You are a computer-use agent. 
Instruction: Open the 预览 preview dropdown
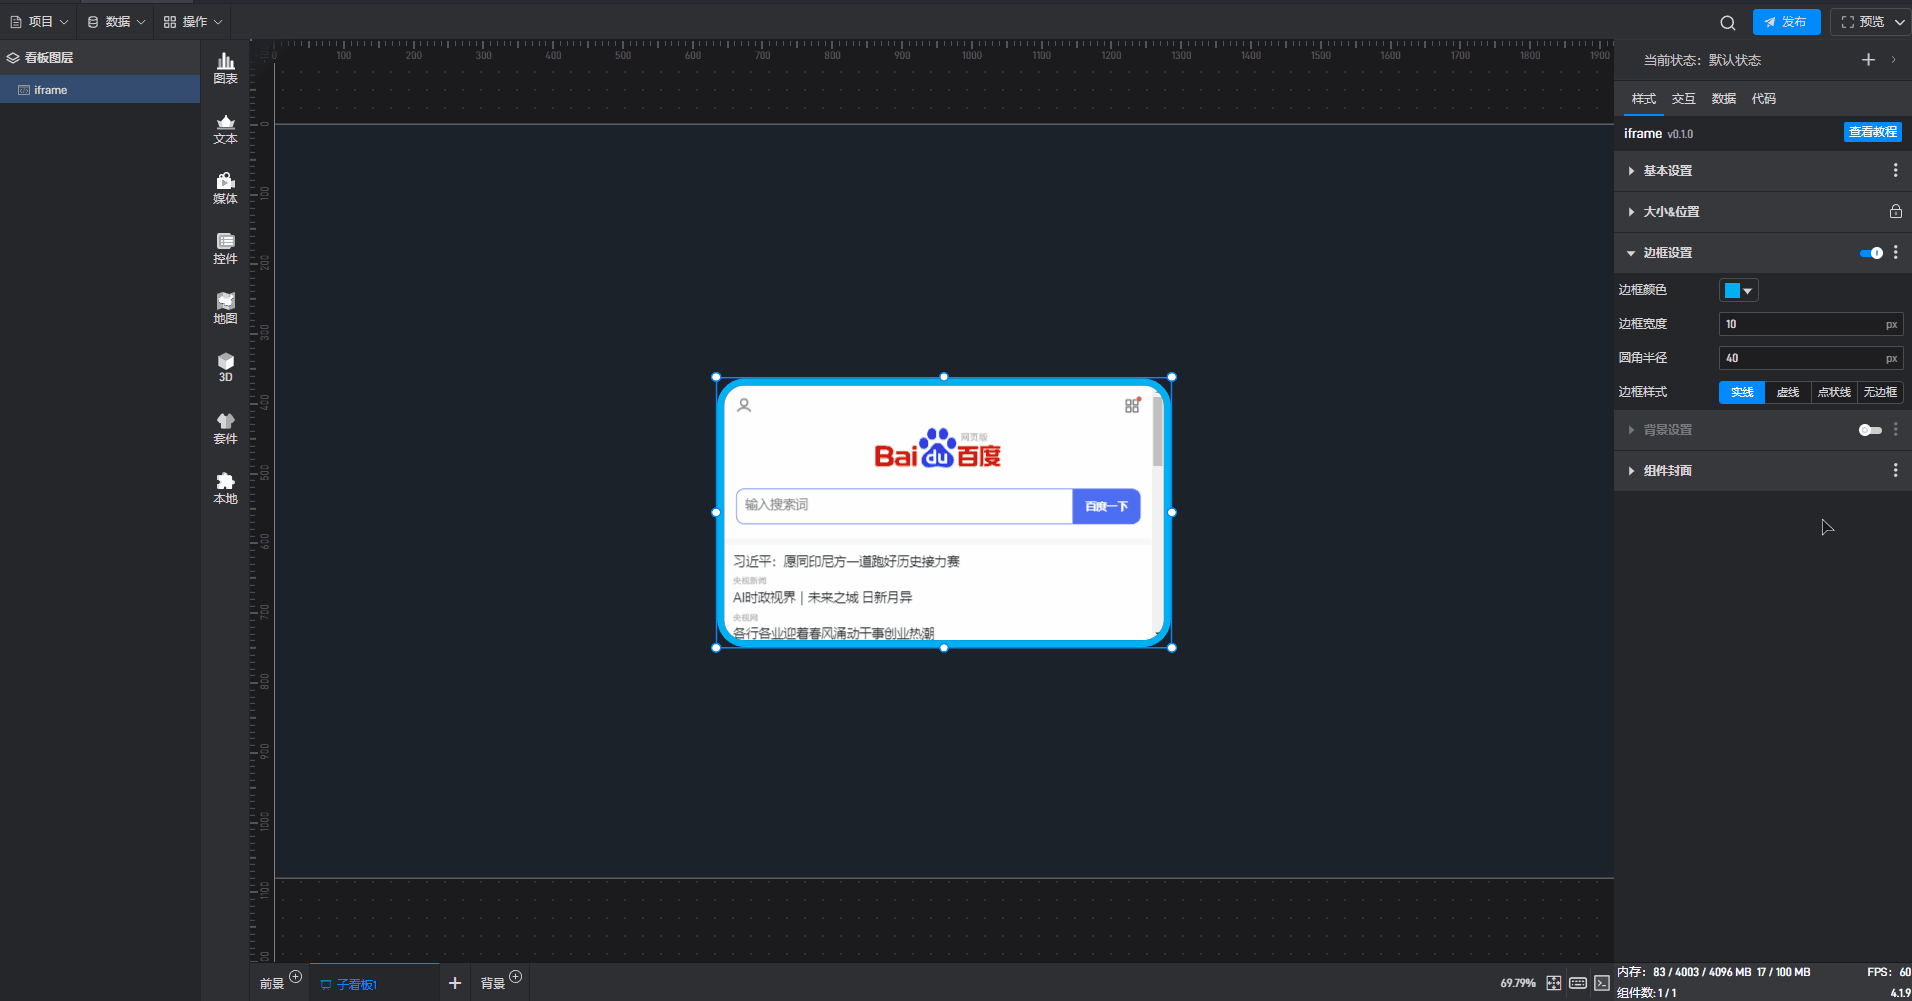pos(1871,22)
